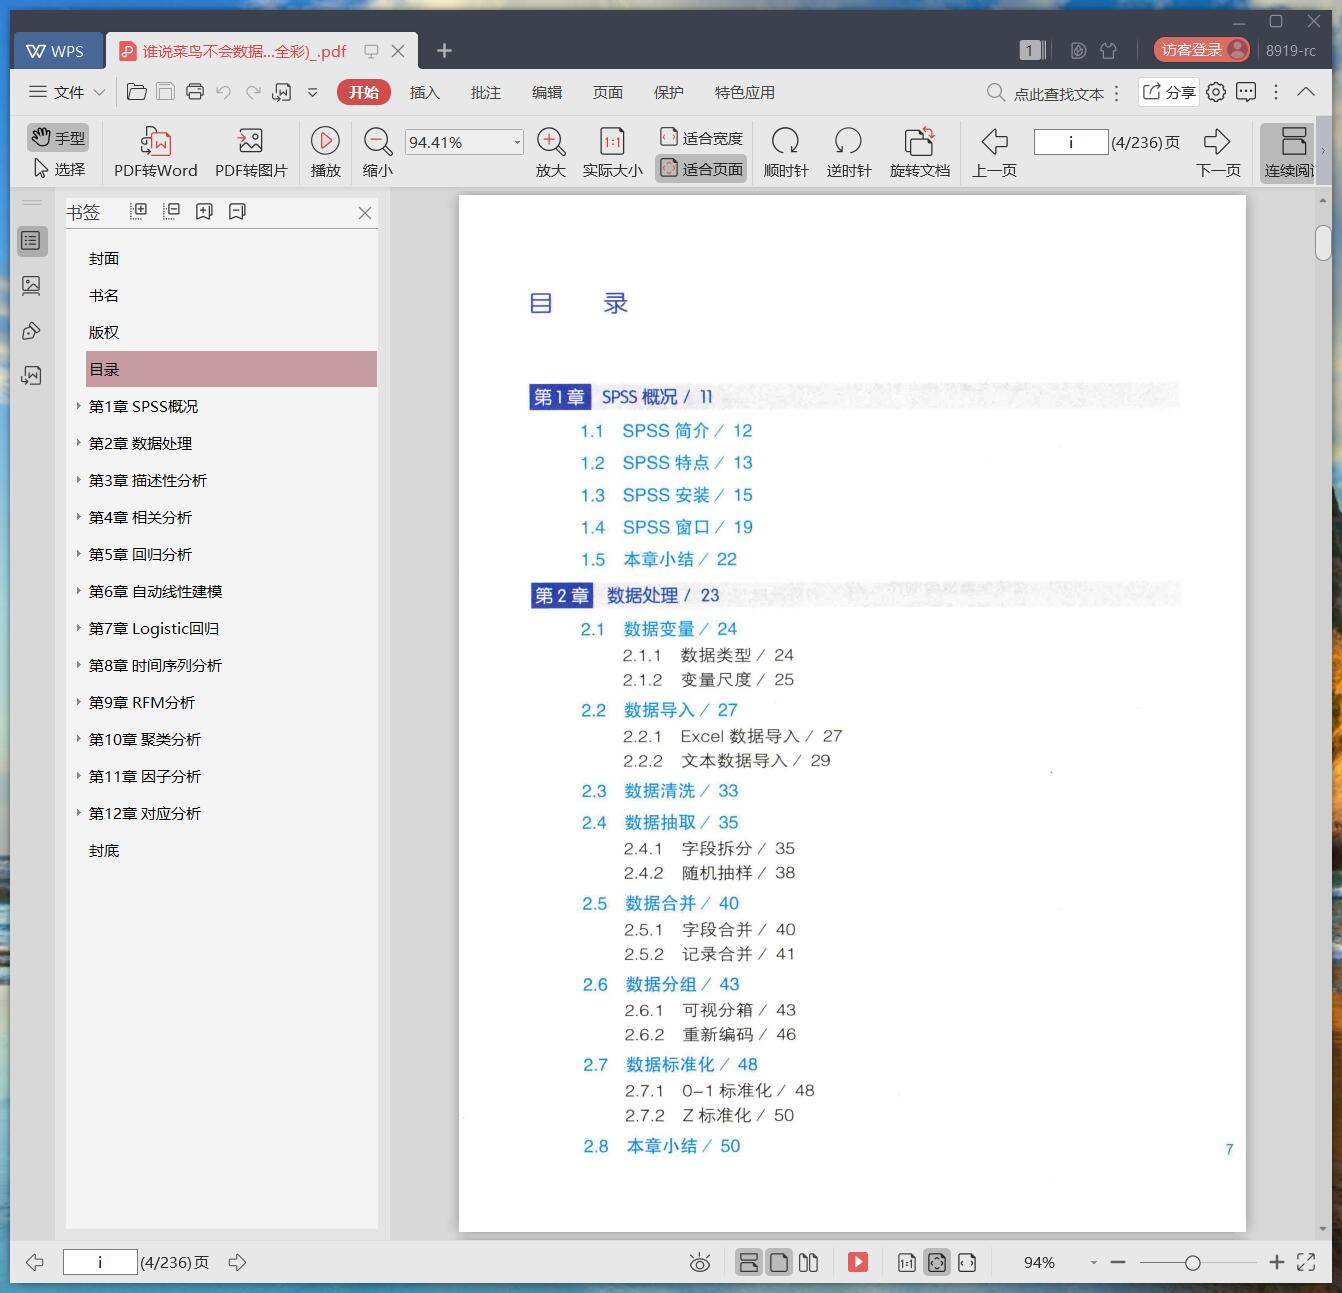The height and width of the screenshot is (1293, 1342).
Task: Click the page number field in toolbar
Action: 1071,142
